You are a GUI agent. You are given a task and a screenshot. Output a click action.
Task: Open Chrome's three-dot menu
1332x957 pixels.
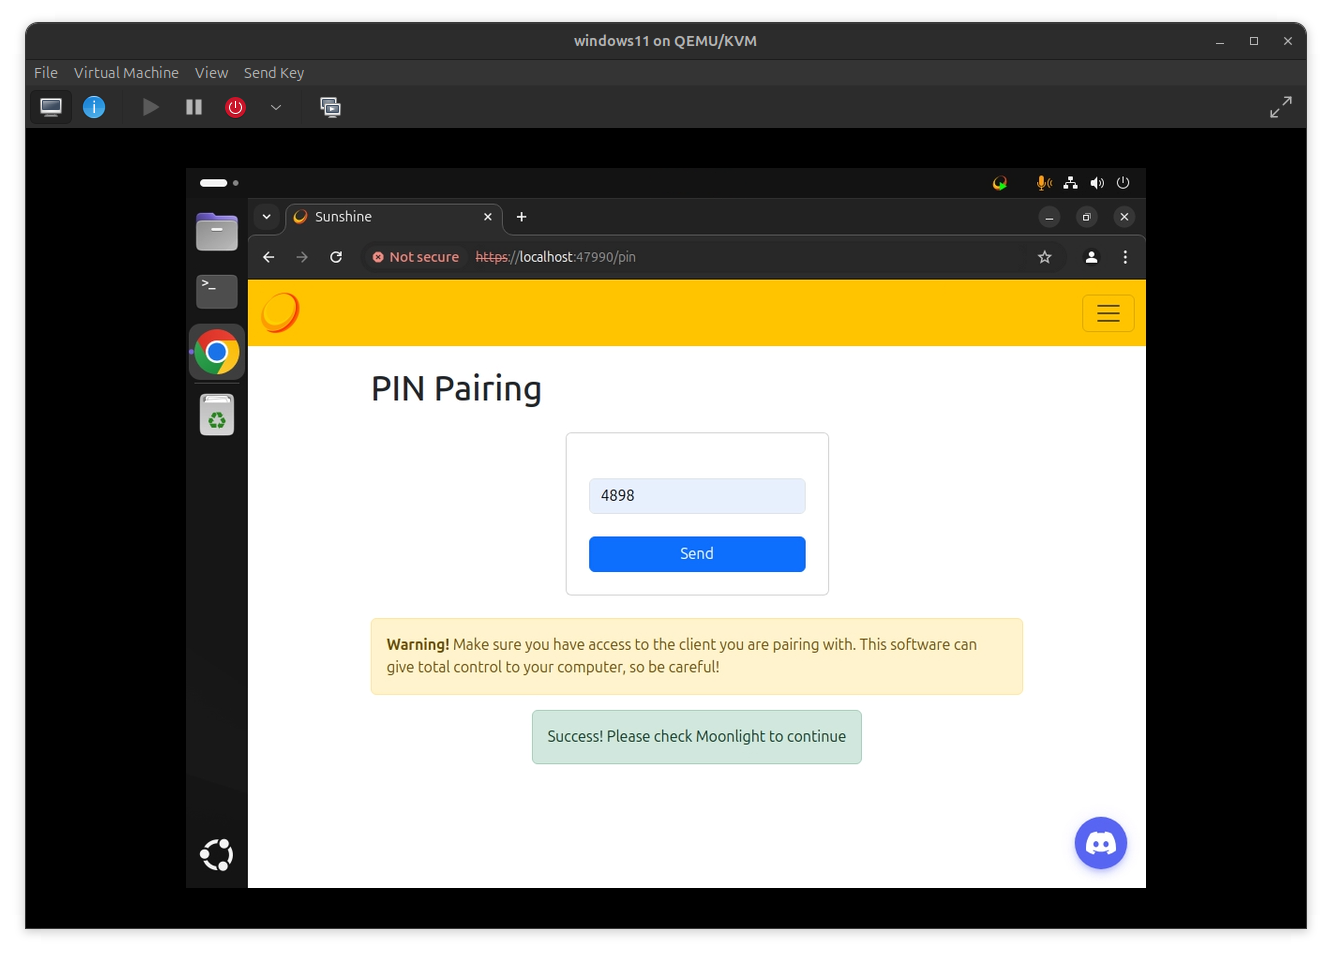[1126, 257]
